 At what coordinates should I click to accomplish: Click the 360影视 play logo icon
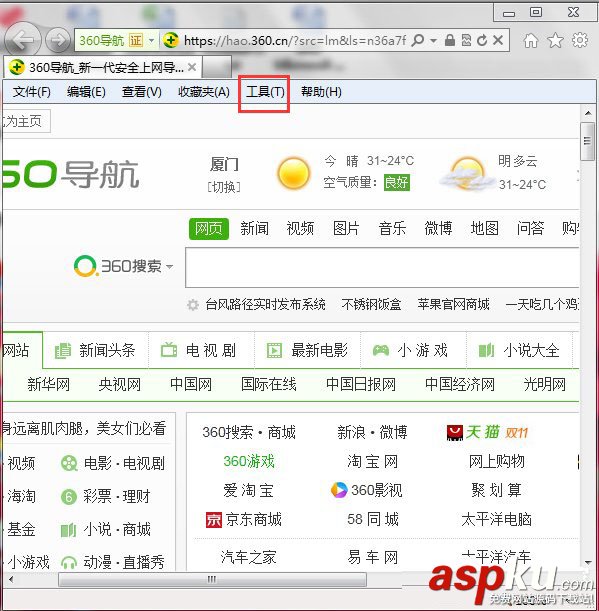tap(339, 490)
